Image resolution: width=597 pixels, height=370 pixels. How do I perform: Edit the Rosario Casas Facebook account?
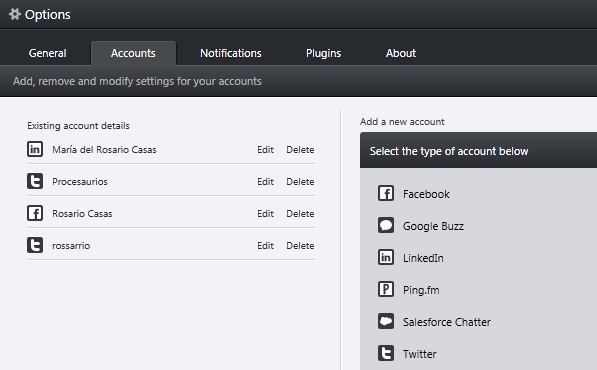(x=265, y=214)
